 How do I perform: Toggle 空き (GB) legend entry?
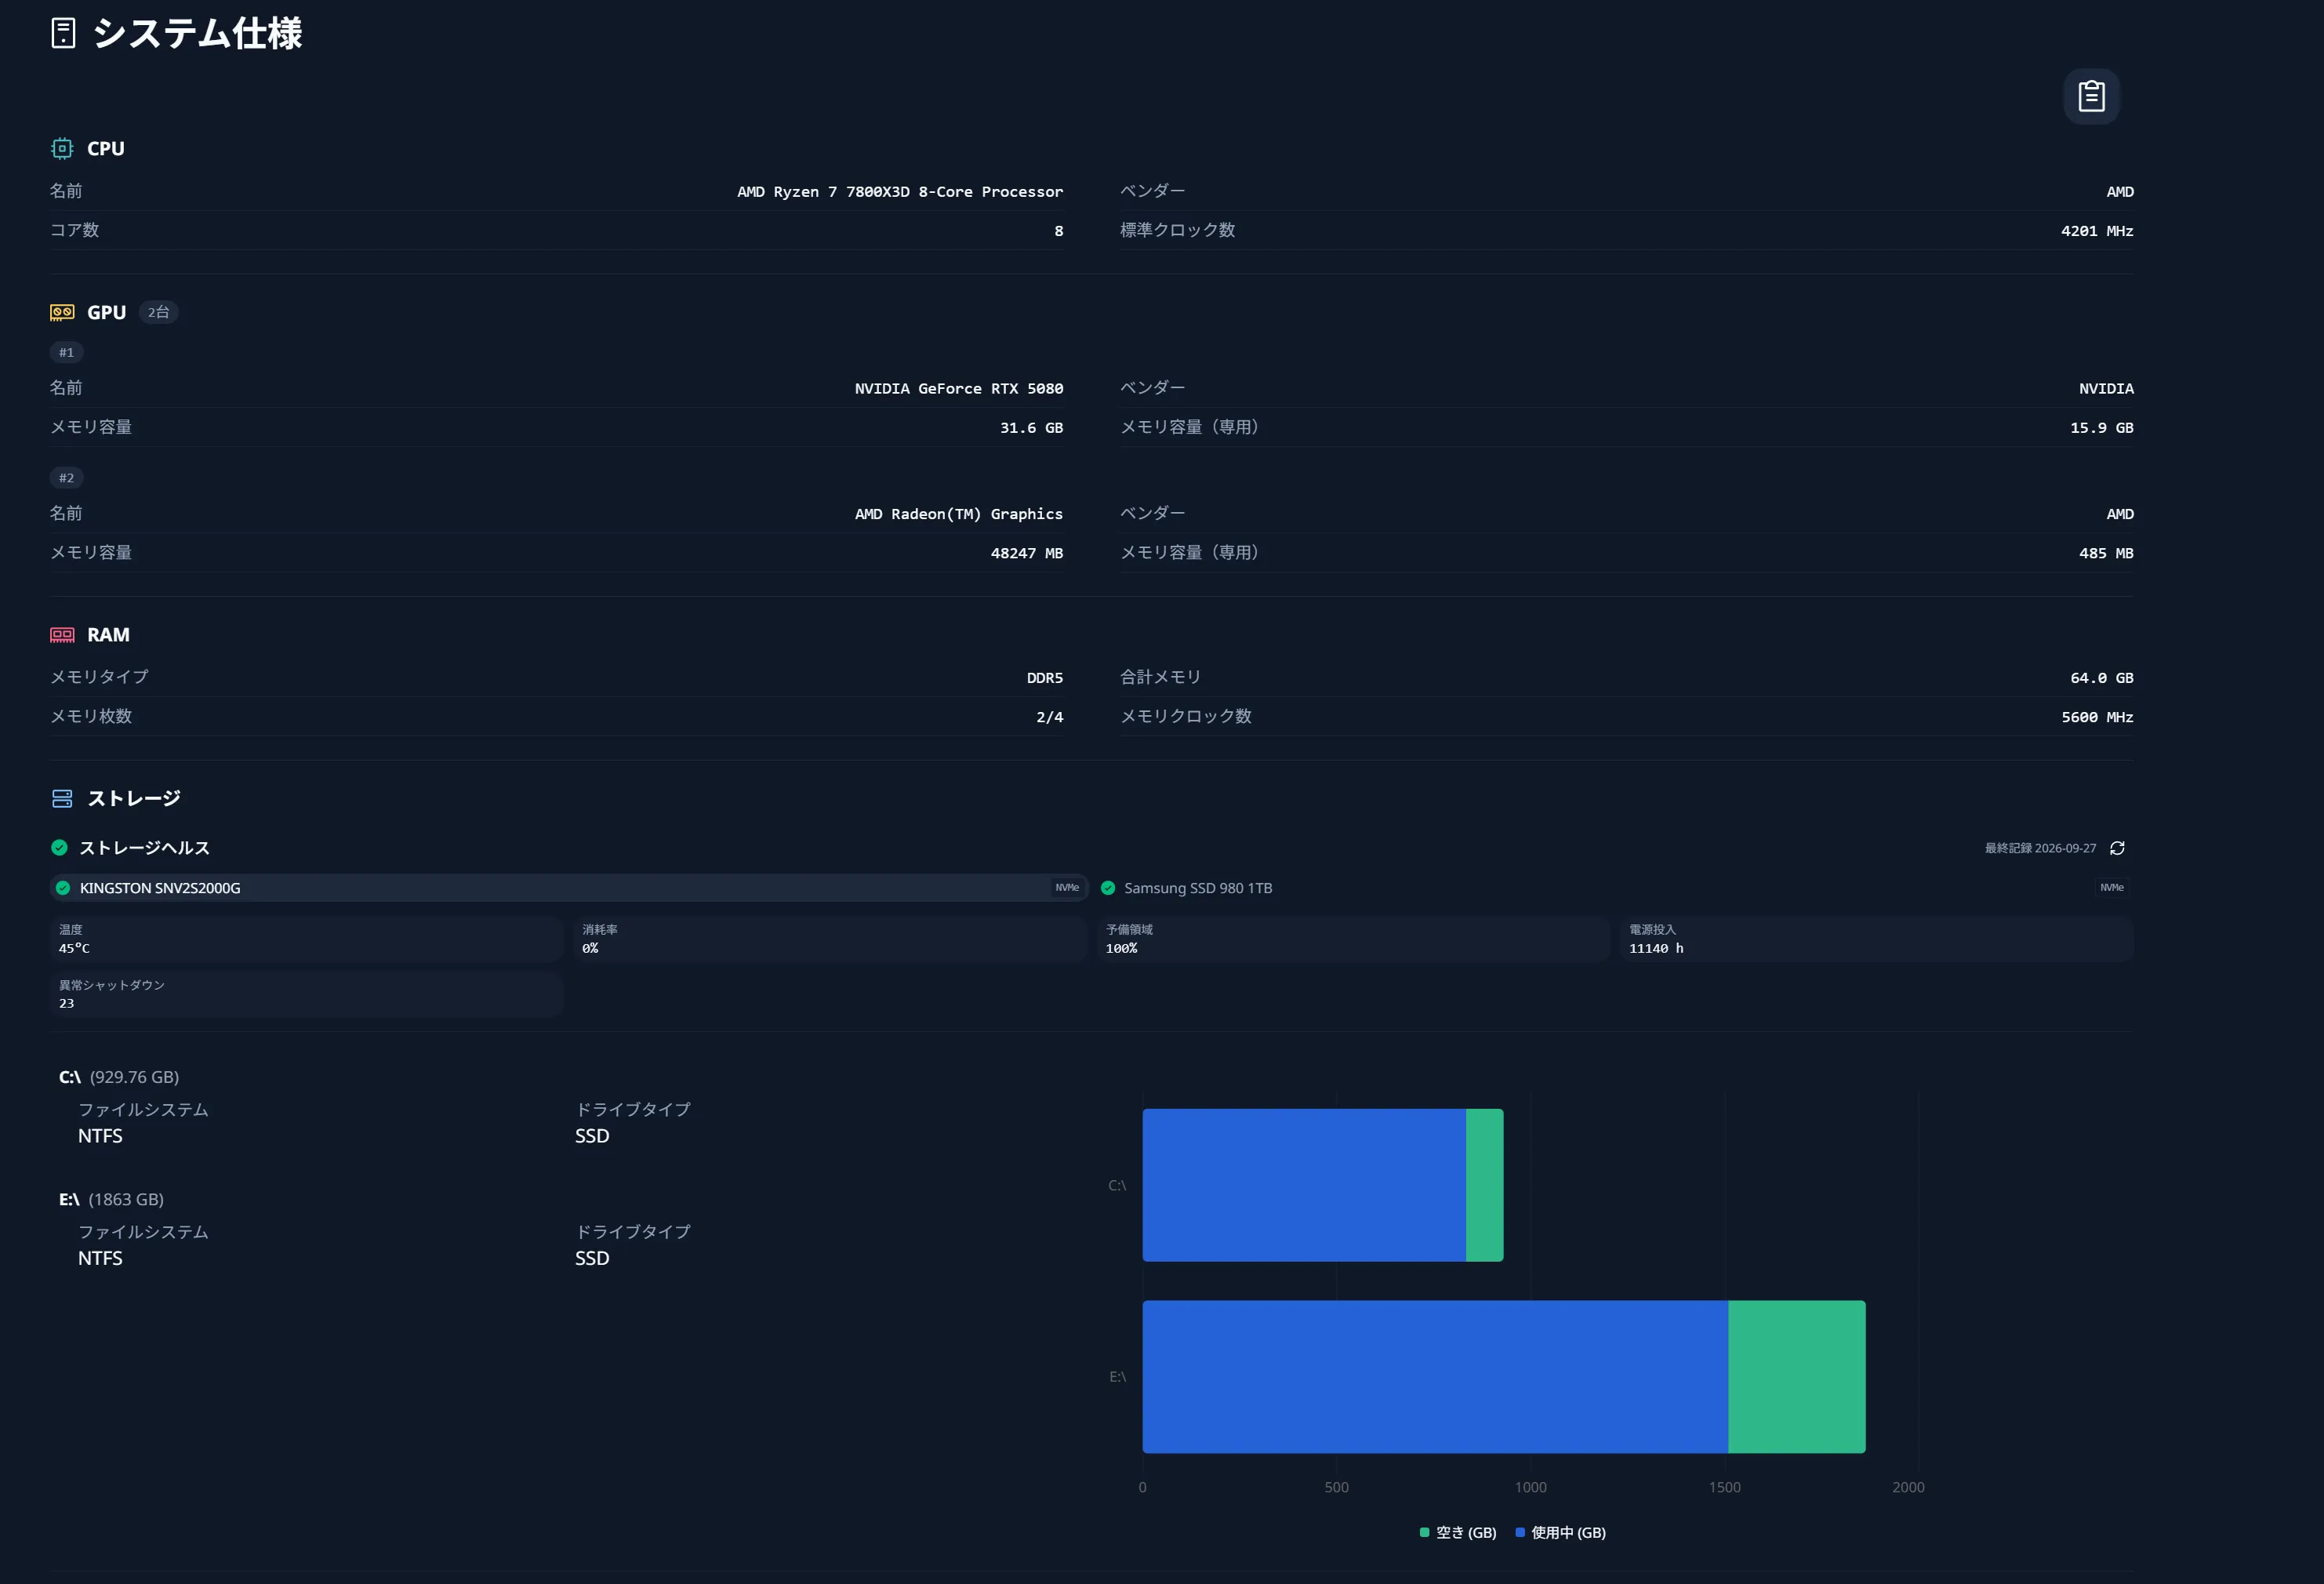click(1458, 1532)
